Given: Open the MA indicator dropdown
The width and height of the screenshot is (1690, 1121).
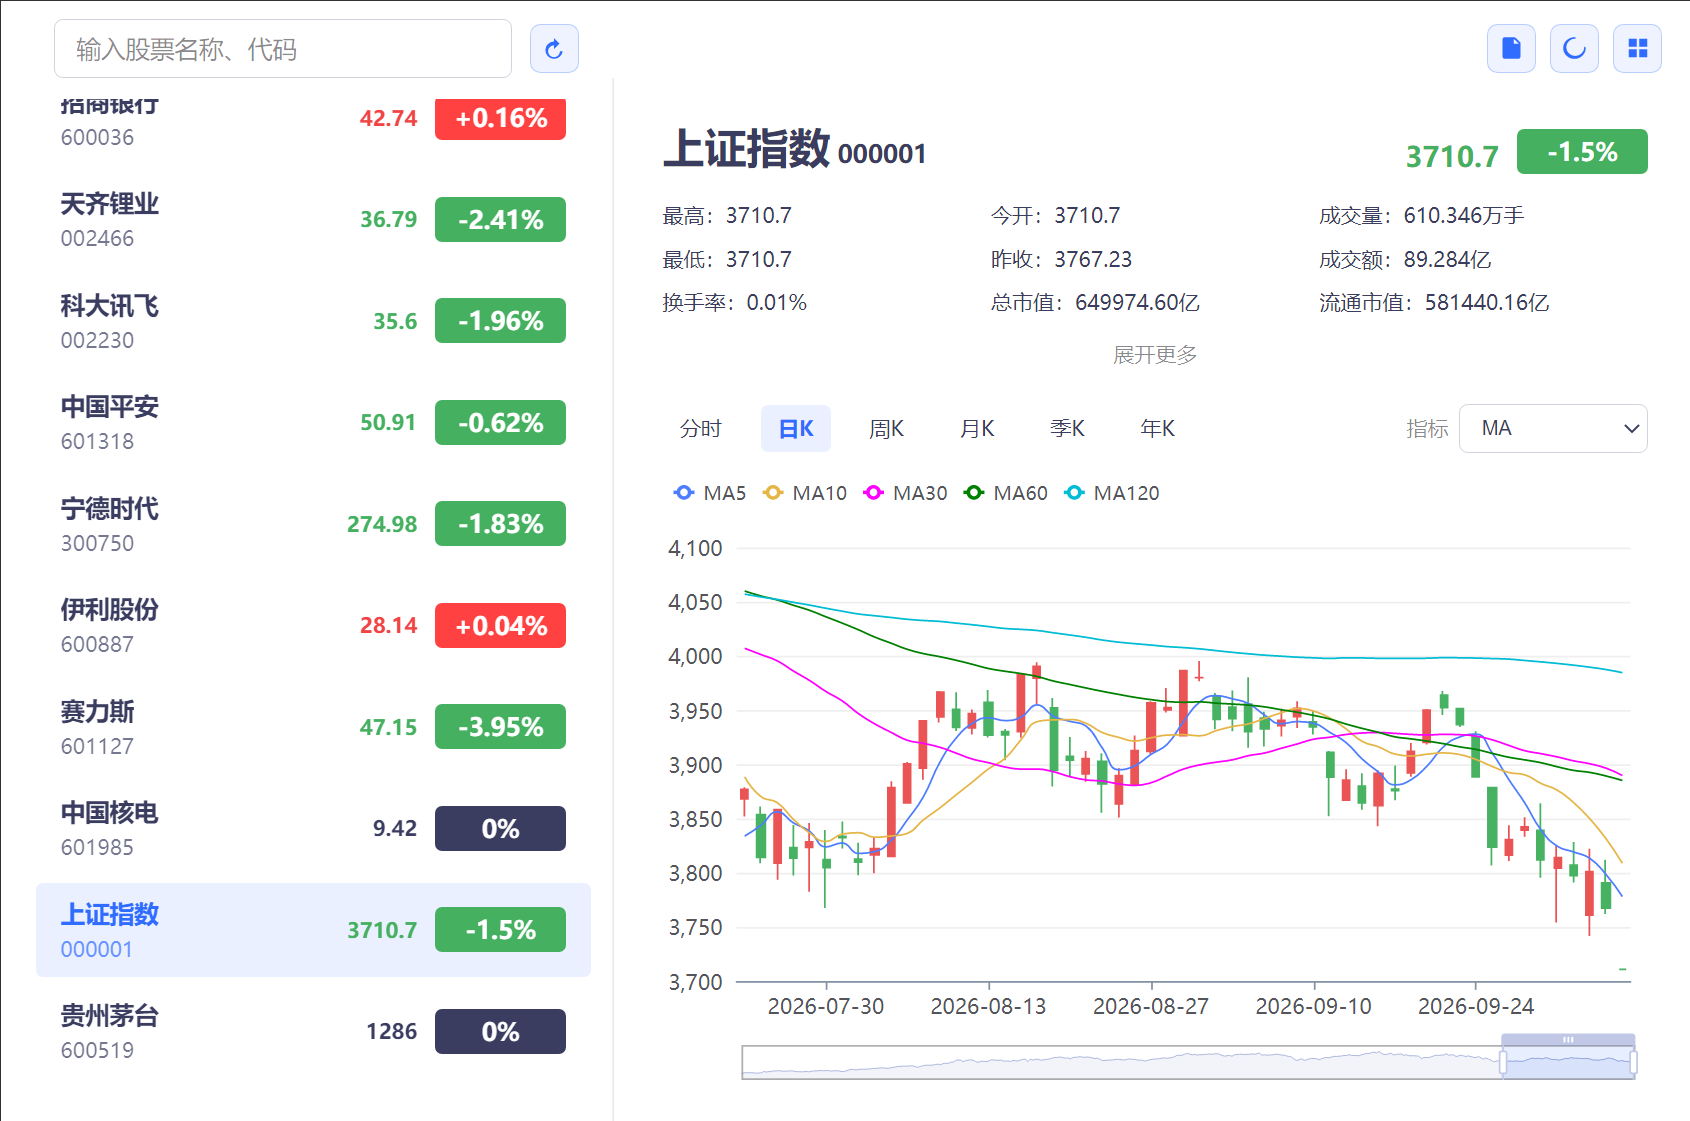Looking at the screenshot, I should 1553,429.
